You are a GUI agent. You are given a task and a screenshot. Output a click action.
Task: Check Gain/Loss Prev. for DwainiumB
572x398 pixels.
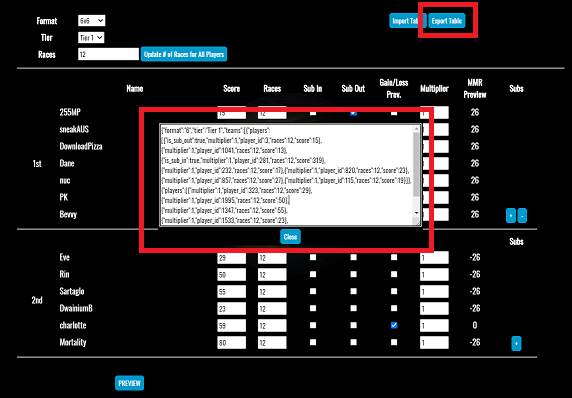tap(394, 308)
